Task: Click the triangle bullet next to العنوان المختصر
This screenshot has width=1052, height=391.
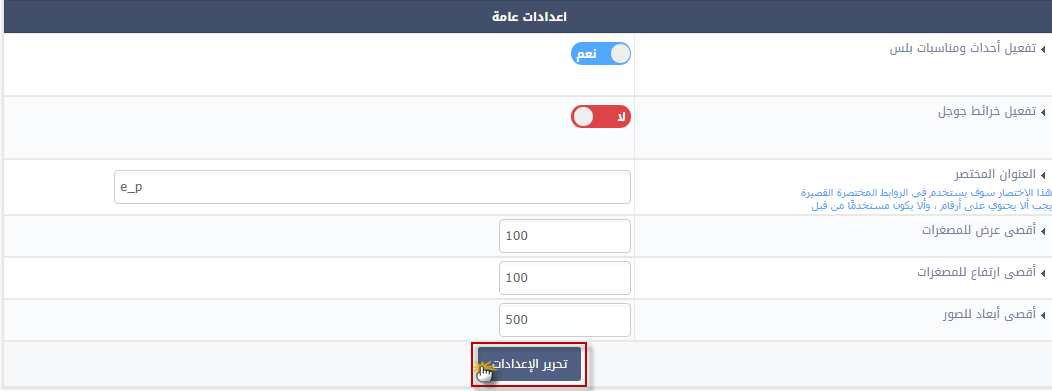Action: pos(1045,175)
